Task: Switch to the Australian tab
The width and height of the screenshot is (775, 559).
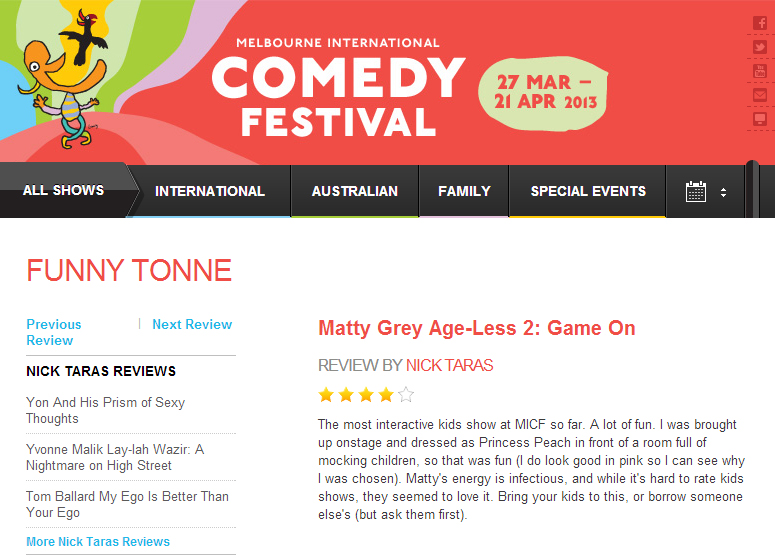Action: (354, 191)
